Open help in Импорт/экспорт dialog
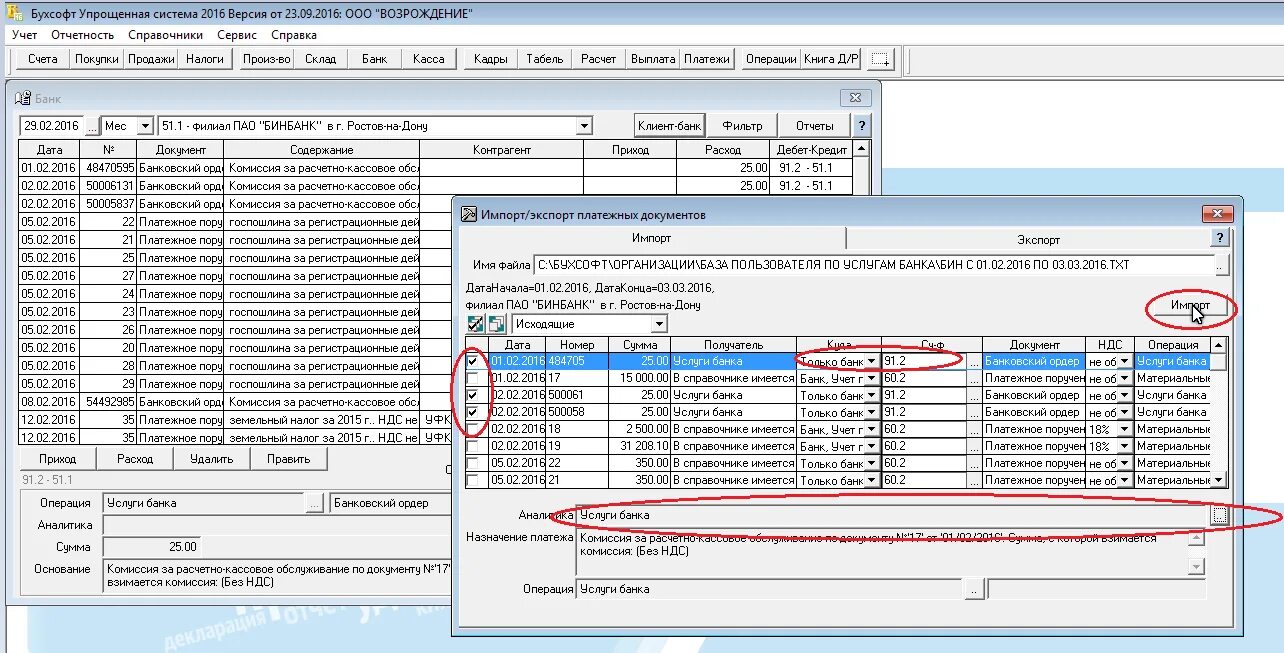This screenshot has width=1284, height=653. click(1219, 238)
